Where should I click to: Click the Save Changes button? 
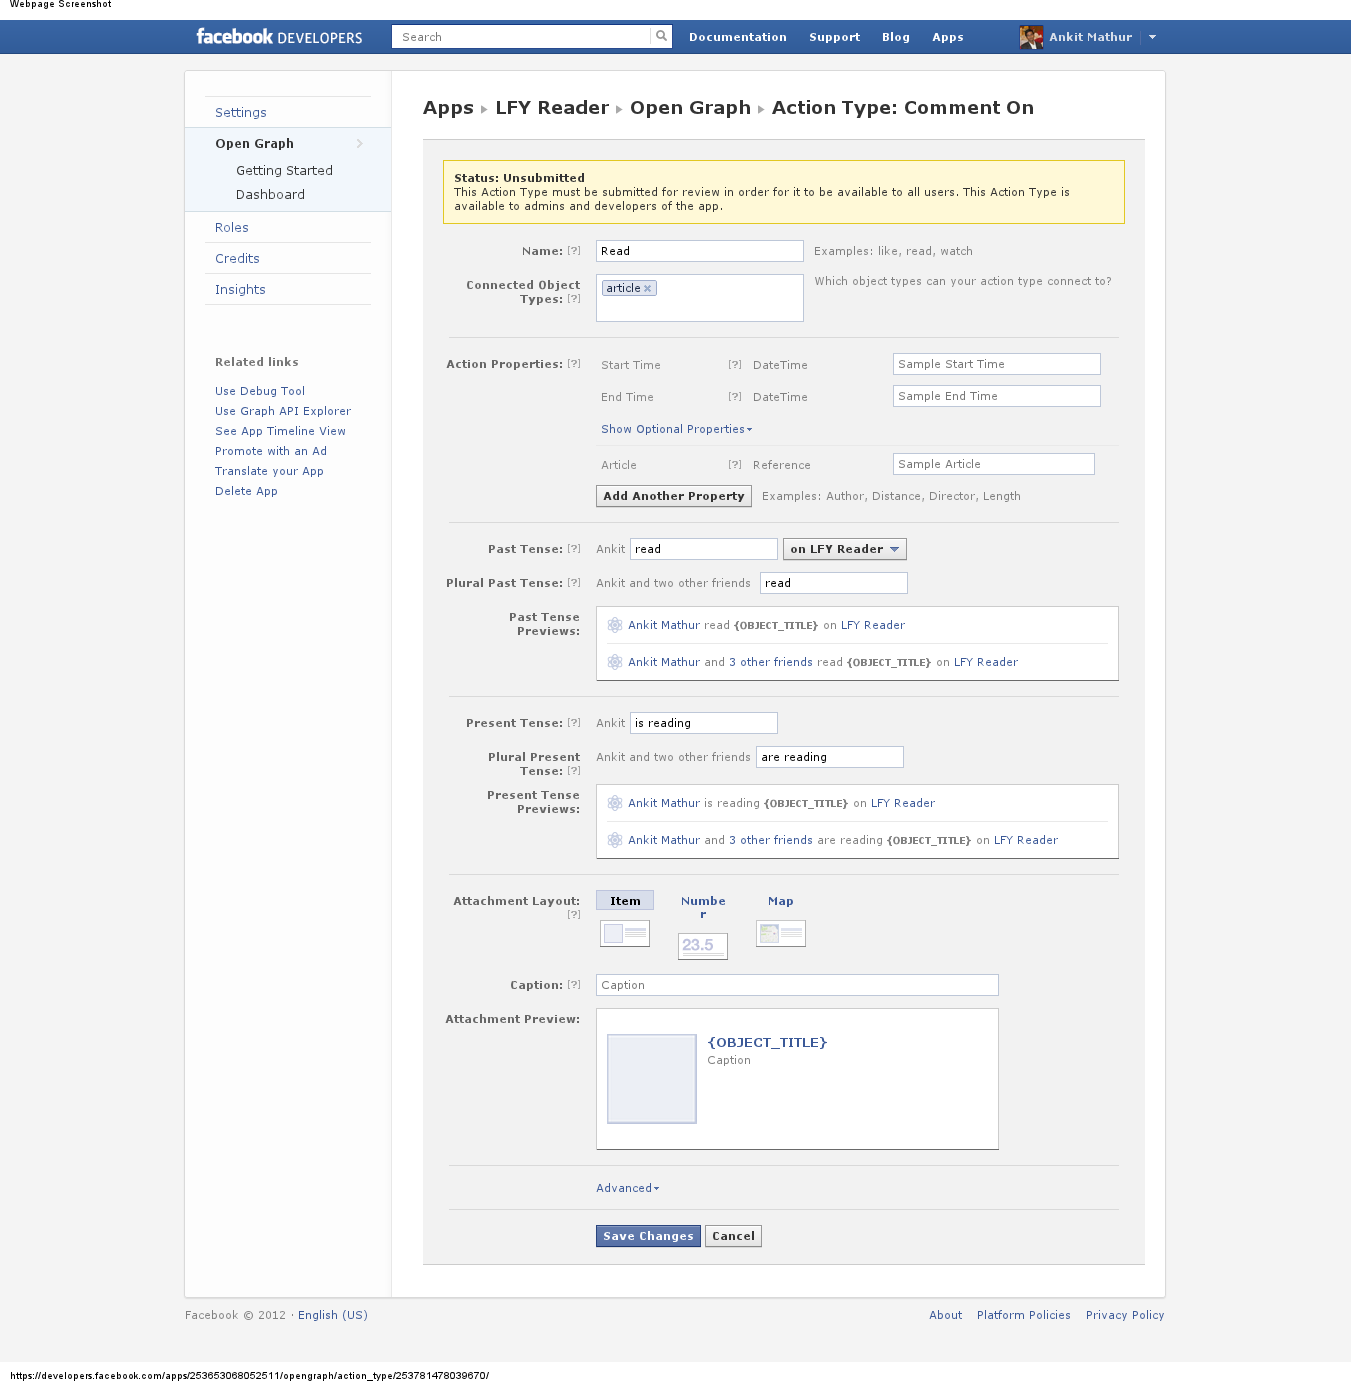coord(648,1236)
